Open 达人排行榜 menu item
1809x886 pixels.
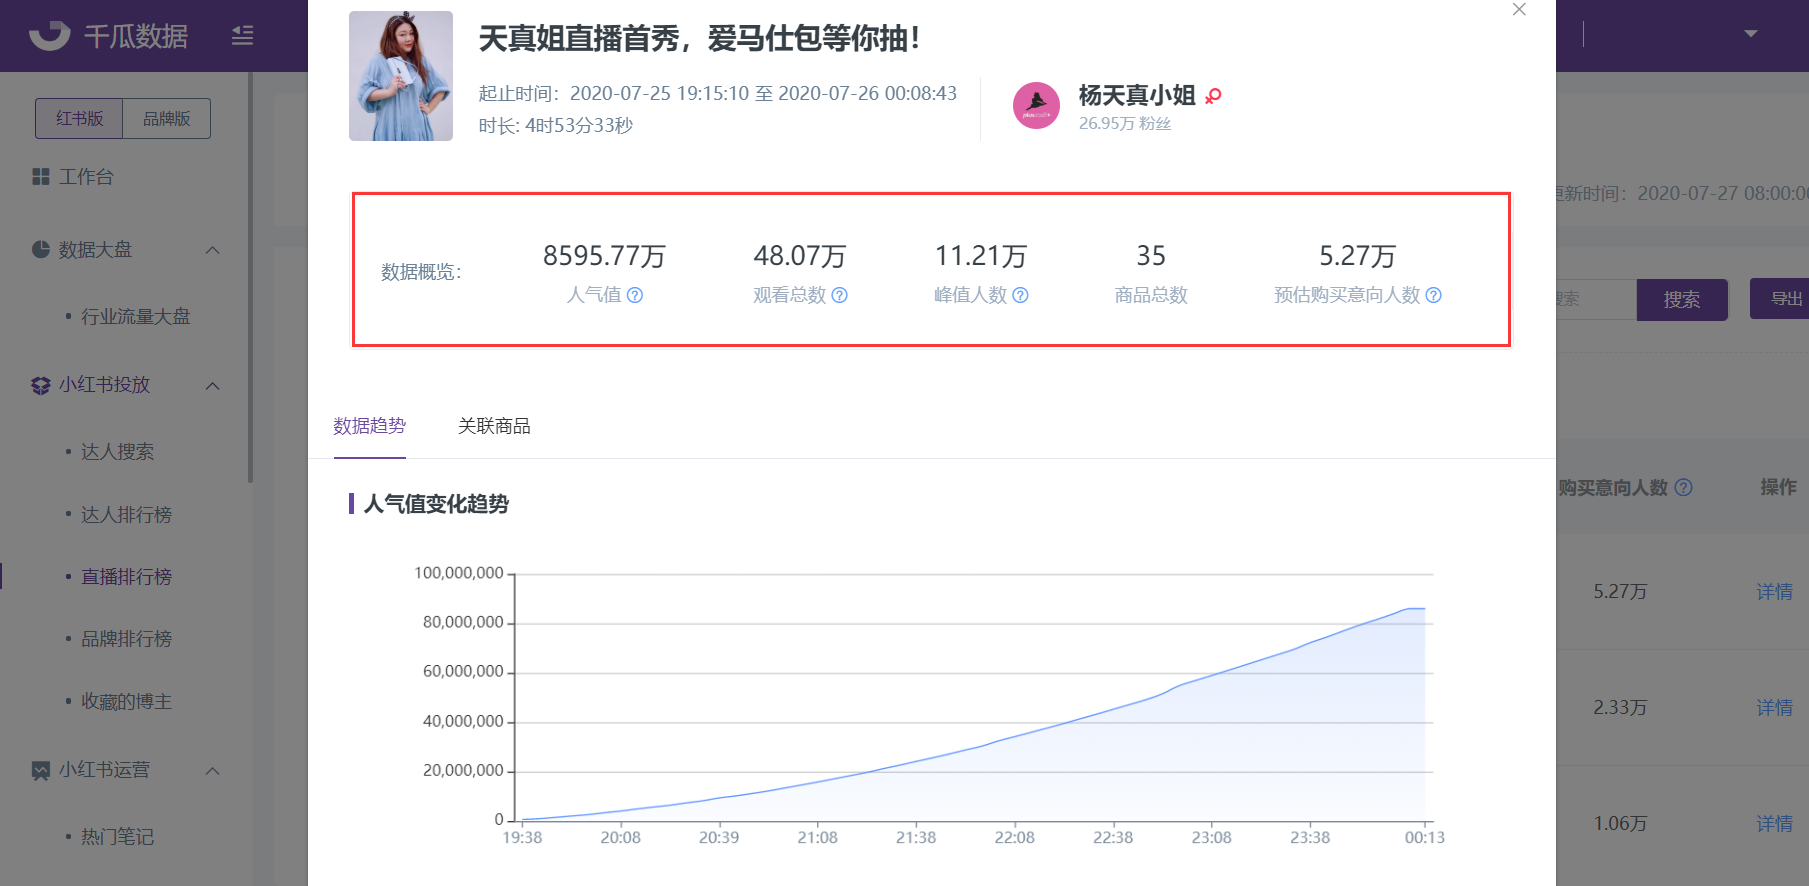pos(126,515)
